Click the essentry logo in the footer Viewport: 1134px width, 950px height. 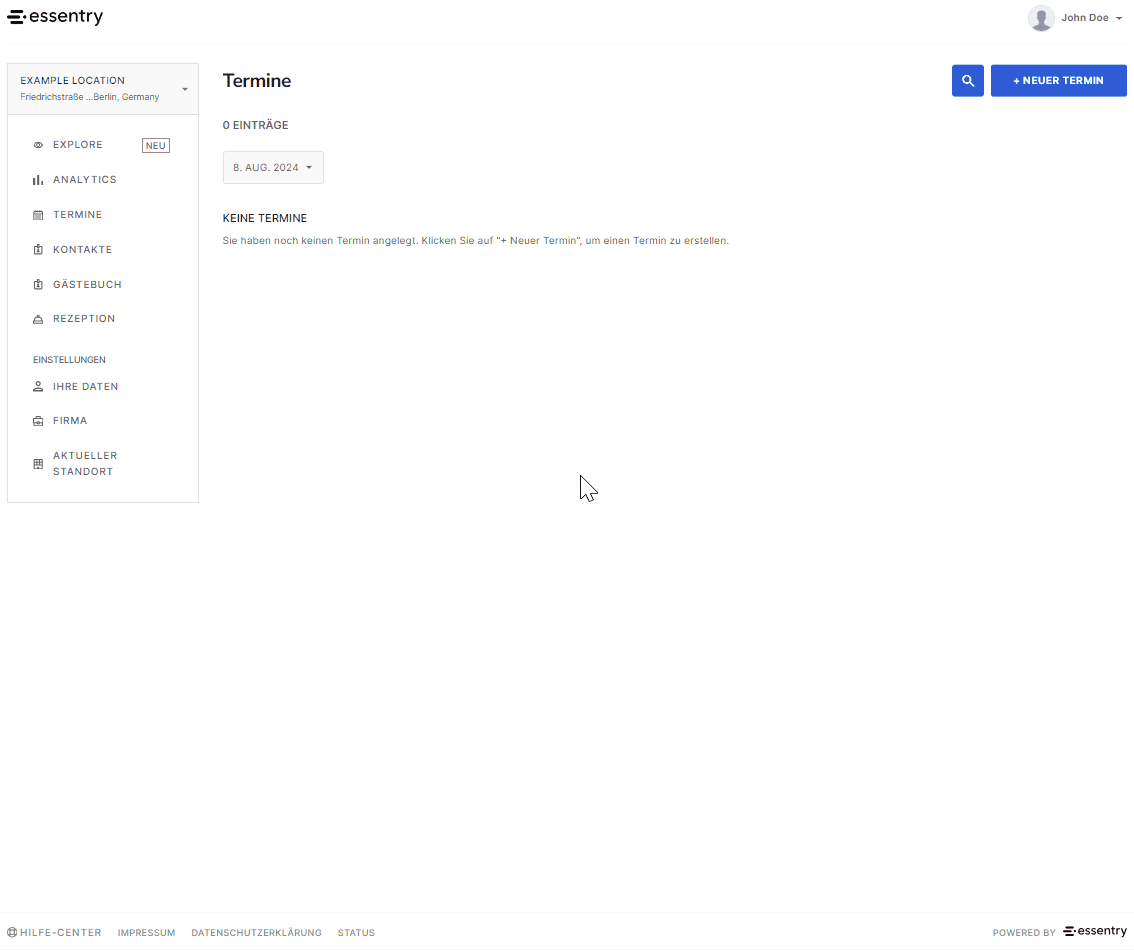pos(1095,931)
